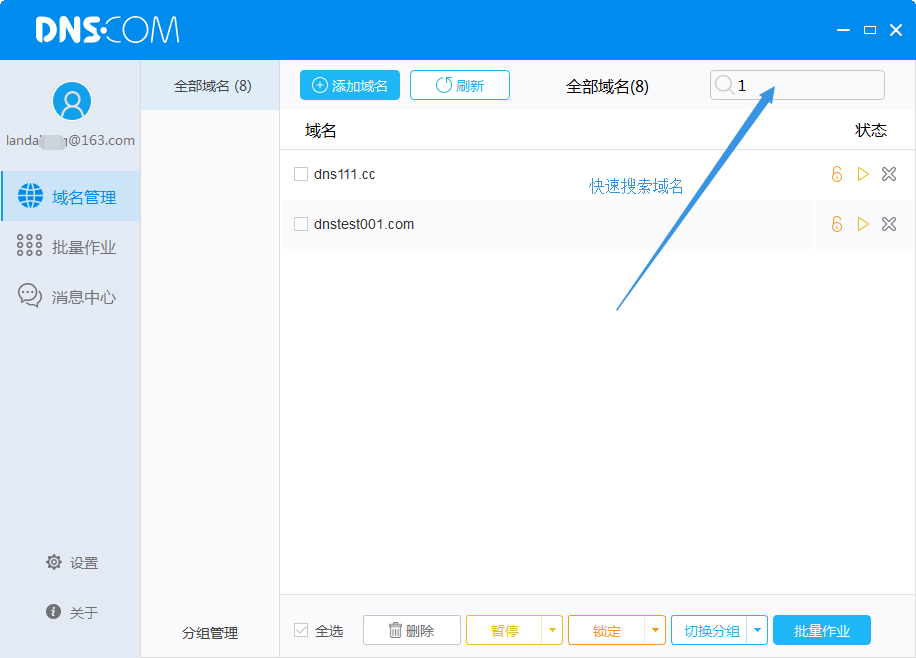Click the delete X icon for dnstest001.com
916x658 pixels.
click(888, 224)
